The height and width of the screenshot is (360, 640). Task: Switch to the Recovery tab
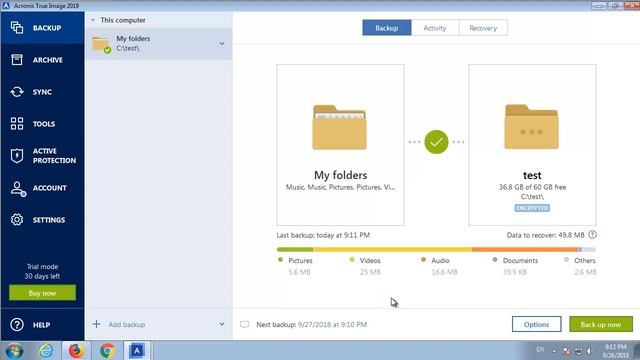pyautogui.click(x=483, y=28)
